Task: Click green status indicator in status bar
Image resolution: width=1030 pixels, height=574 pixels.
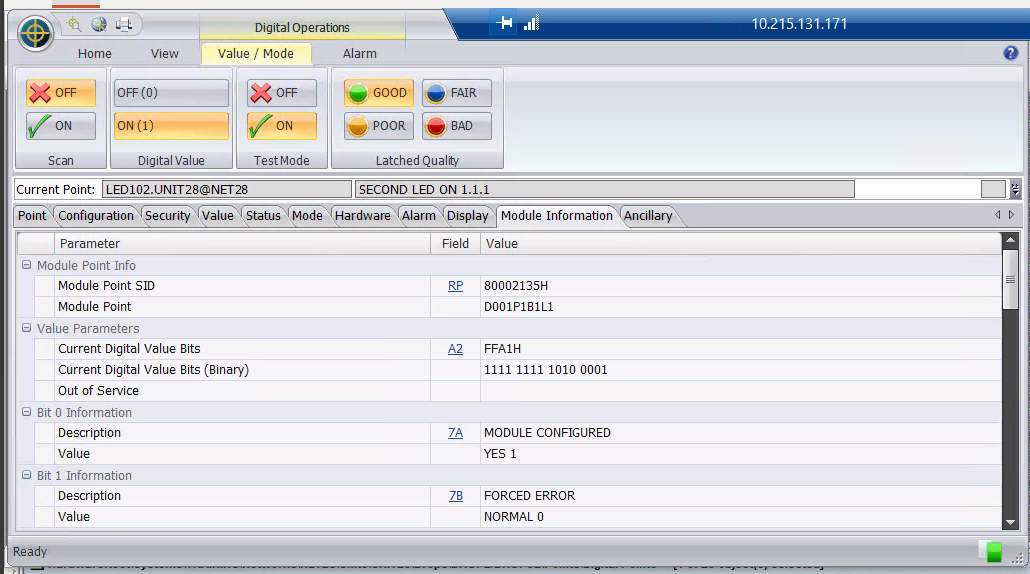Action: [993, 552]
